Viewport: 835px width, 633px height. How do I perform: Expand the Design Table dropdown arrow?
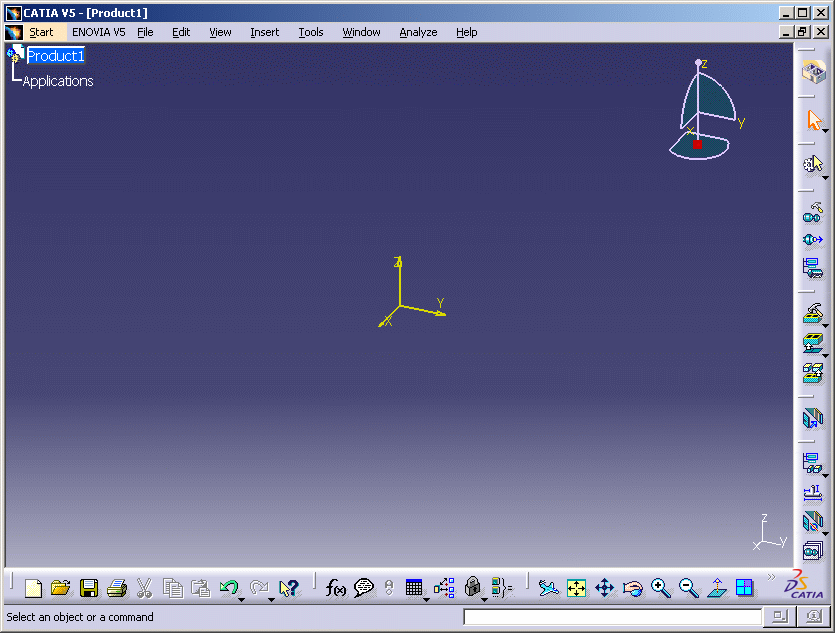point(426,600)
